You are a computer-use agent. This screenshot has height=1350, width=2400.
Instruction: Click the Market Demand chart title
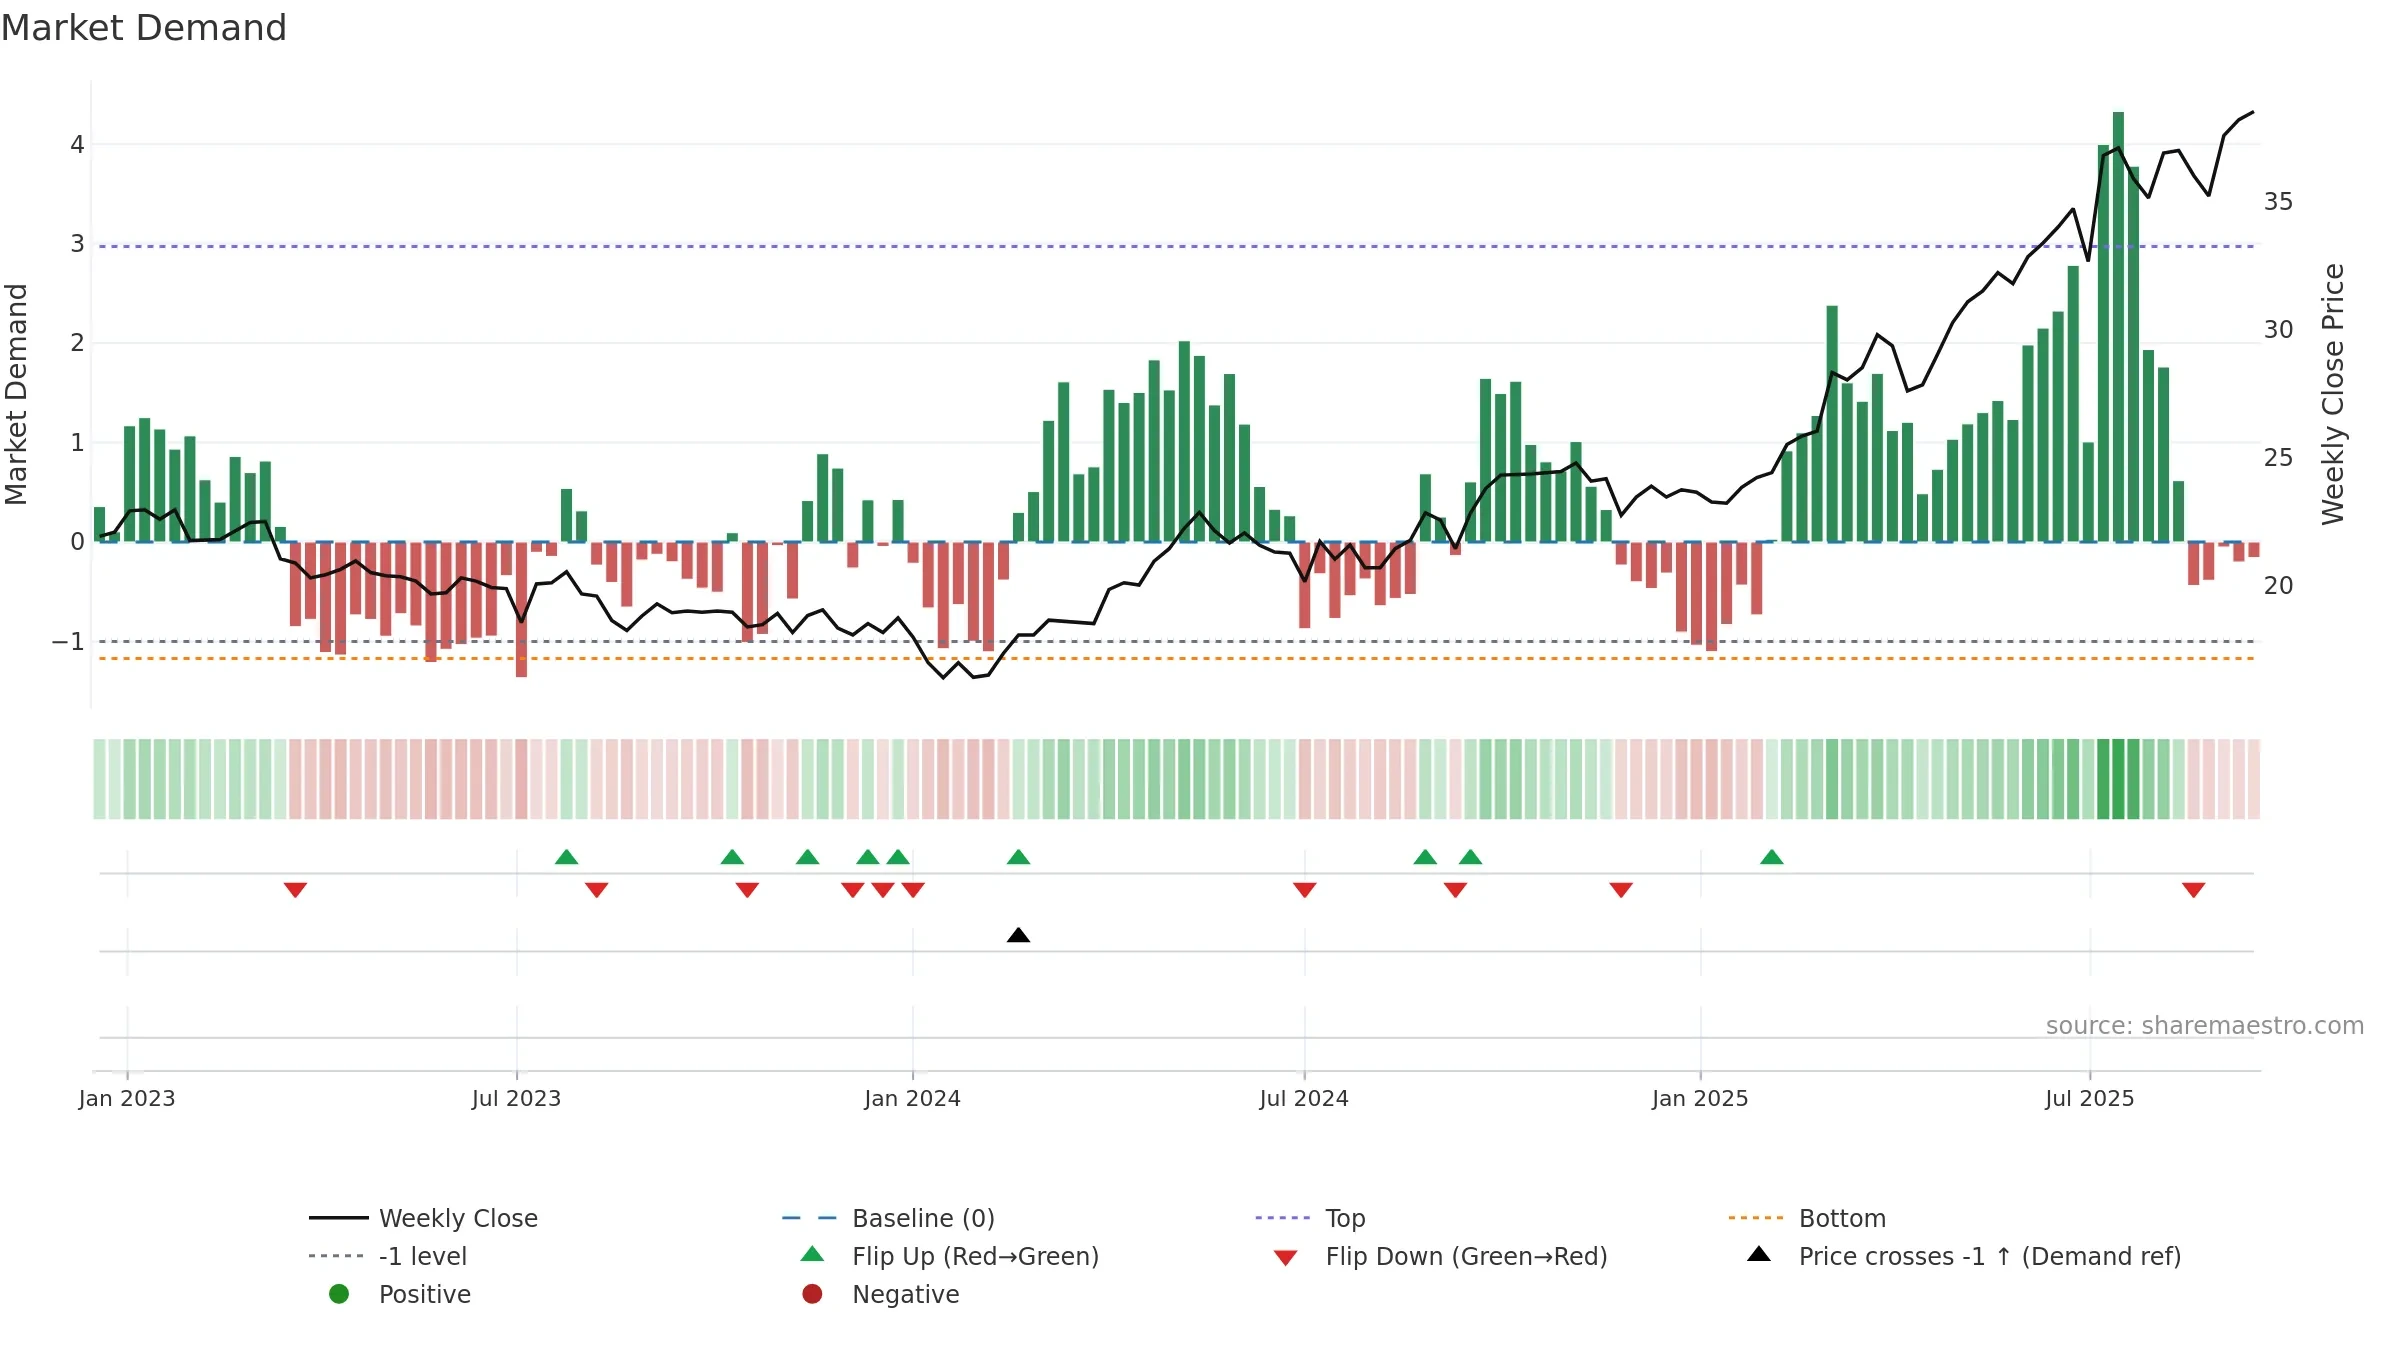point(144,28)
